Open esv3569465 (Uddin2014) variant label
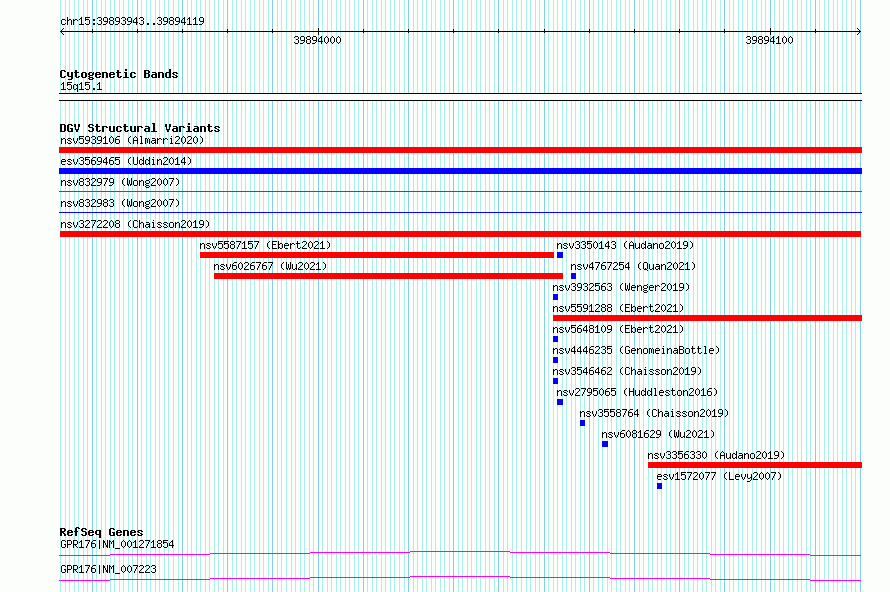Viewport: 890px width, 592px height. (x=126, y=161)
